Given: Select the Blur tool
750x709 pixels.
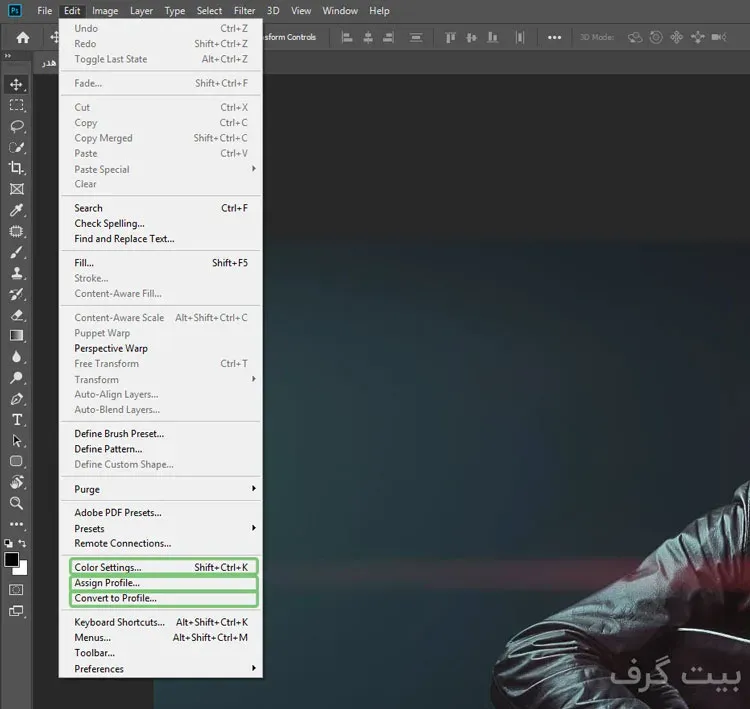Looking at the screenshot, I should (16, 357).
